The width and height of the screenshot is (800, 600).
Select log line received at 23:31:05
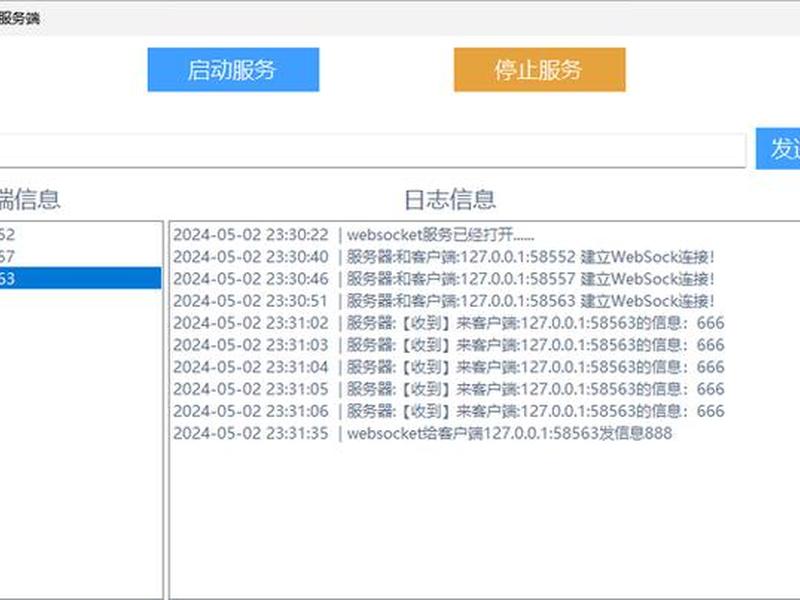pos(448,389)
